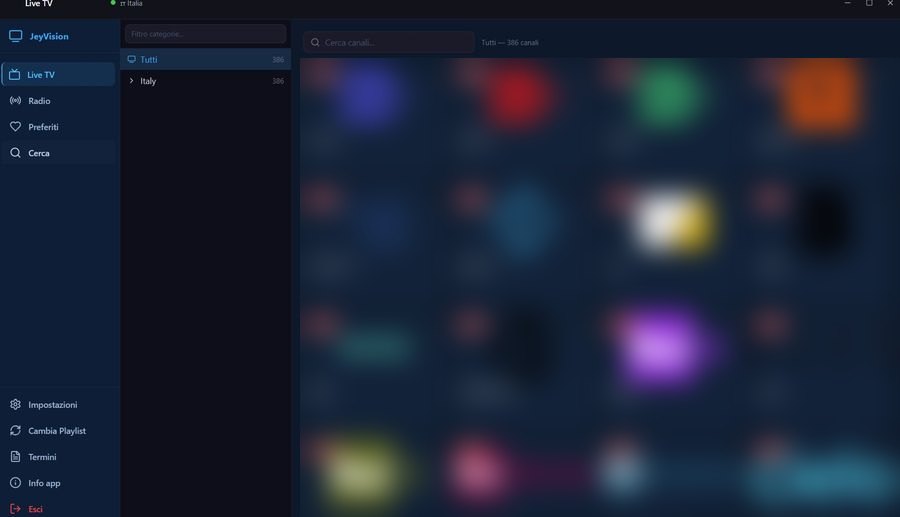
Task: Open Impostazioni settings
Action: [59, 405]
